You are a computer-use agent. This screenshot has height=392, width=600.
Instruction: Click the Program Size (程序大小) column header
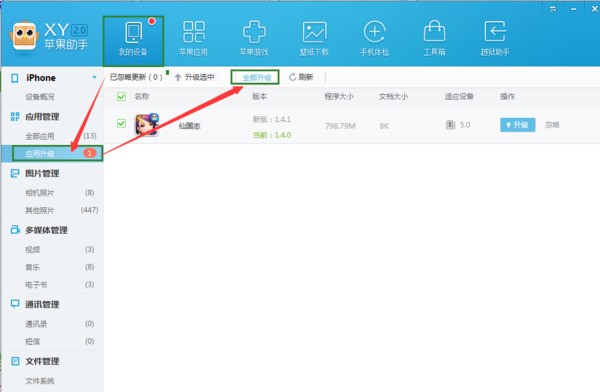coord(339,96)
